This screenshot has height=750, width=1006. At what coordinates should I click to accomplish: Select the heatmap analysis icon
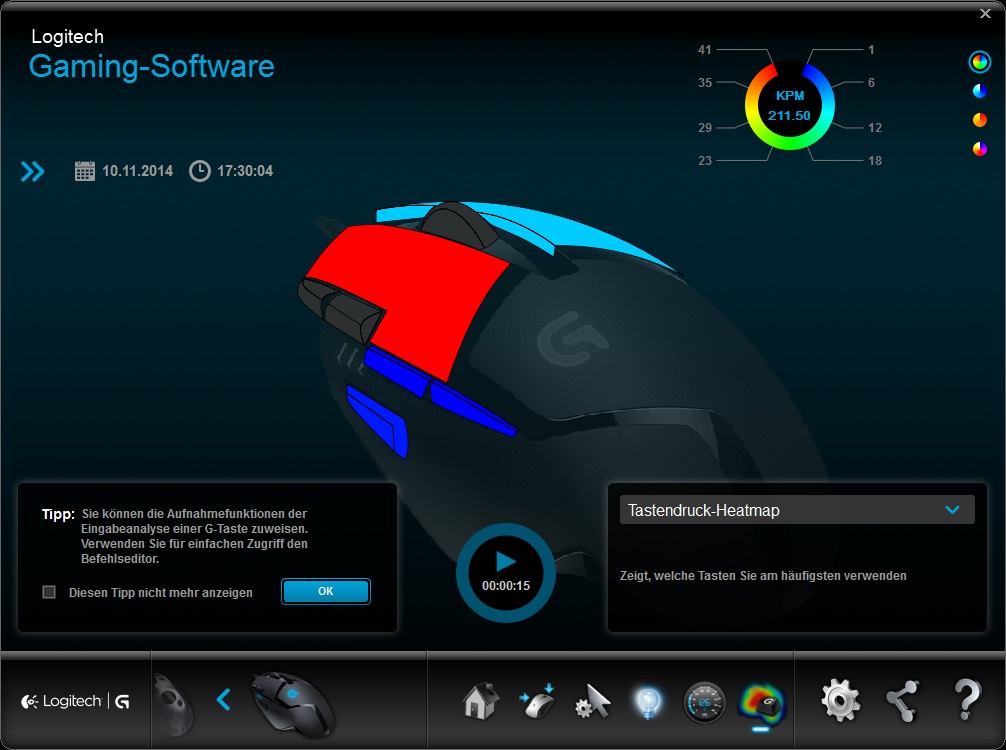760,703
